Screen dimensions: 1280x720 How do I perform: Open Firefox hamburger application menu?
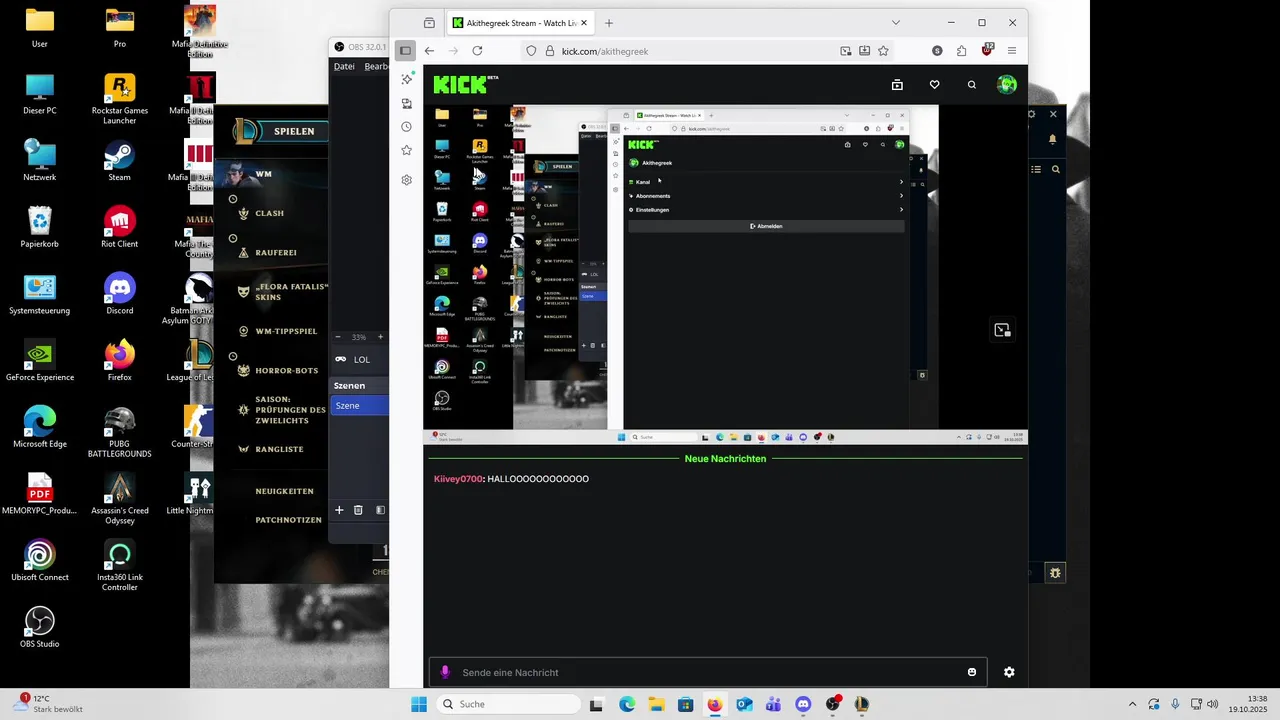coord(1012,51)
